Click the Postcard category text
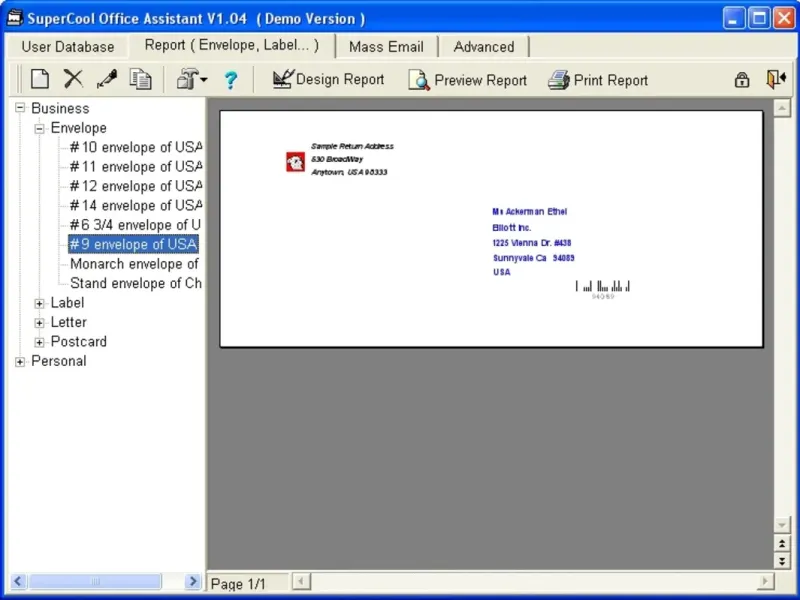 pyautogui.click(x=79, y=342)
